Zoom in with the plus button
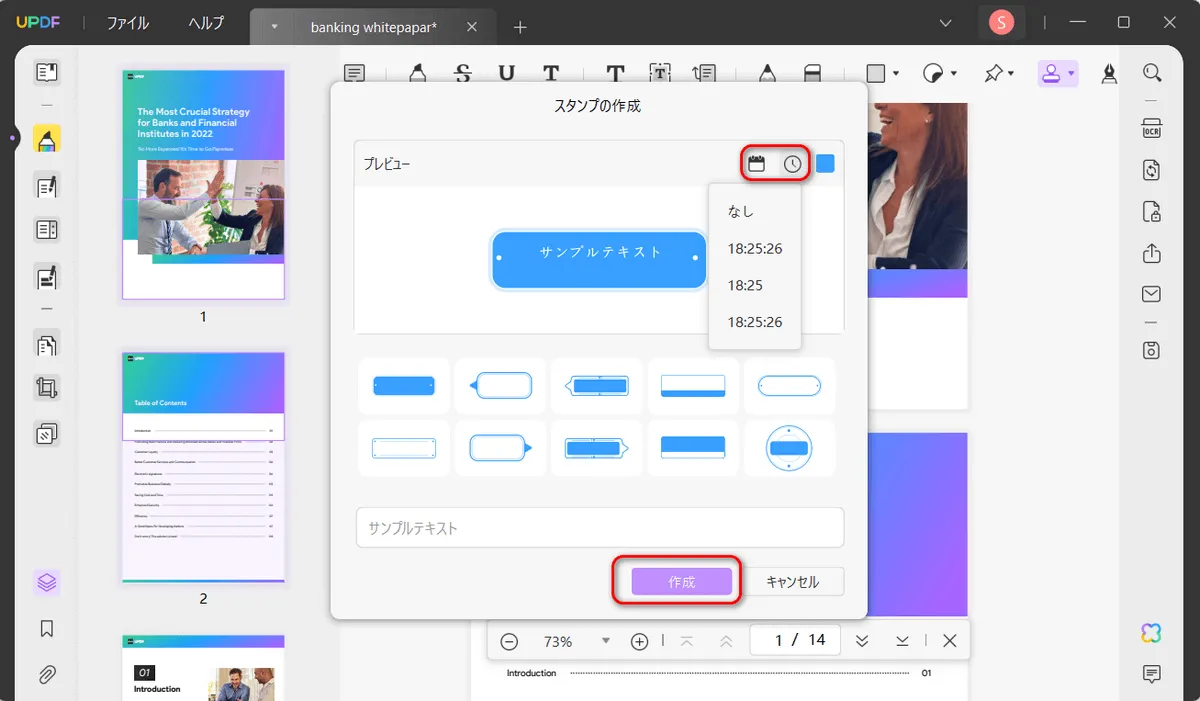Image resolution: width=1200 pixels, height=701 pixels. 640,641
